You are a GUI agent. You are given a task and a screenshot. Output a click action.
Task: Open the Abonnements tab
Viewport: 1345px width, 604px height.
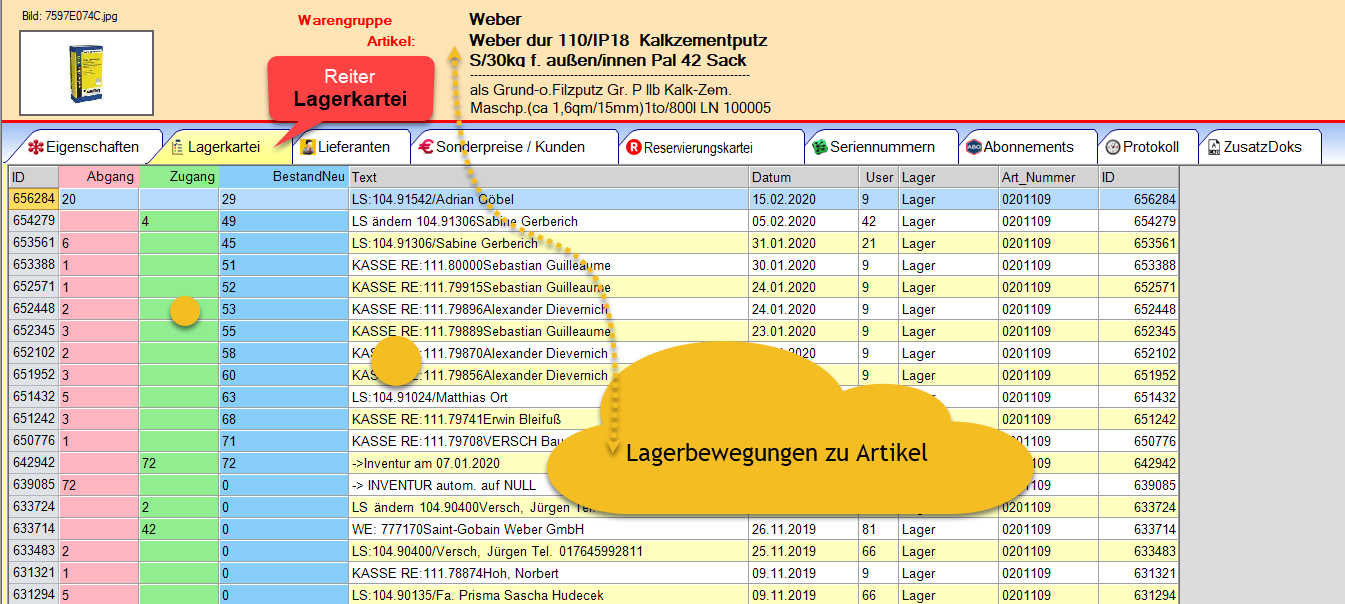1028,147
